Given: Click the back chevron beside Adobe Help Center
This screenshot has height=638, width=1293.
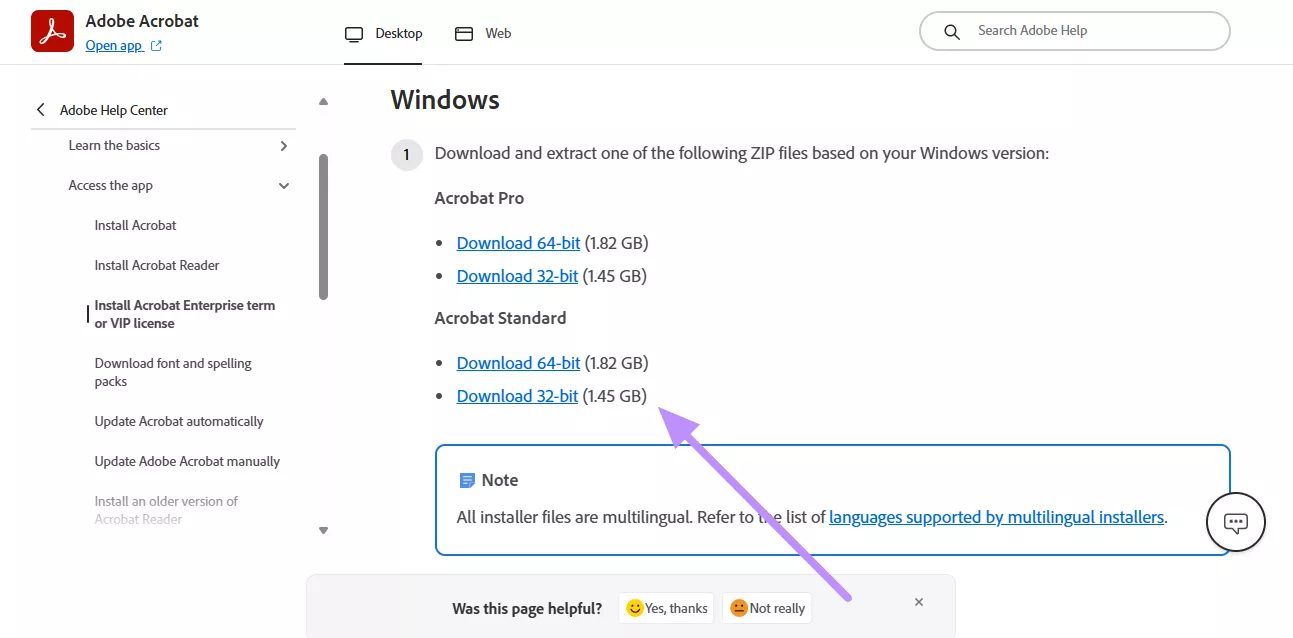Looking at the screenshot, I should pyautogui.click(x=40, y=109).
